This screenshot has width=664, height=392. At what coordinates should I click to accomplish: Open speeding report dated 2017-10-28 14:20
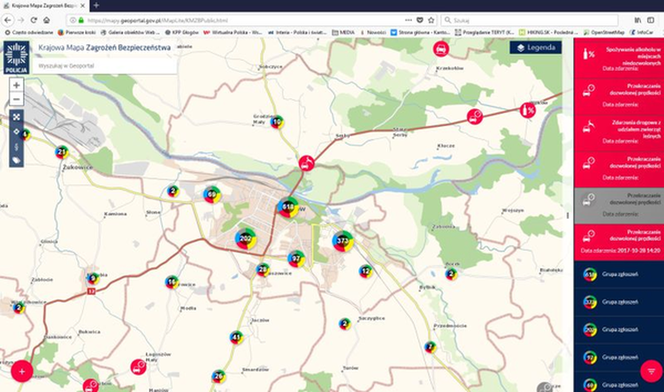tap(619, 242)
